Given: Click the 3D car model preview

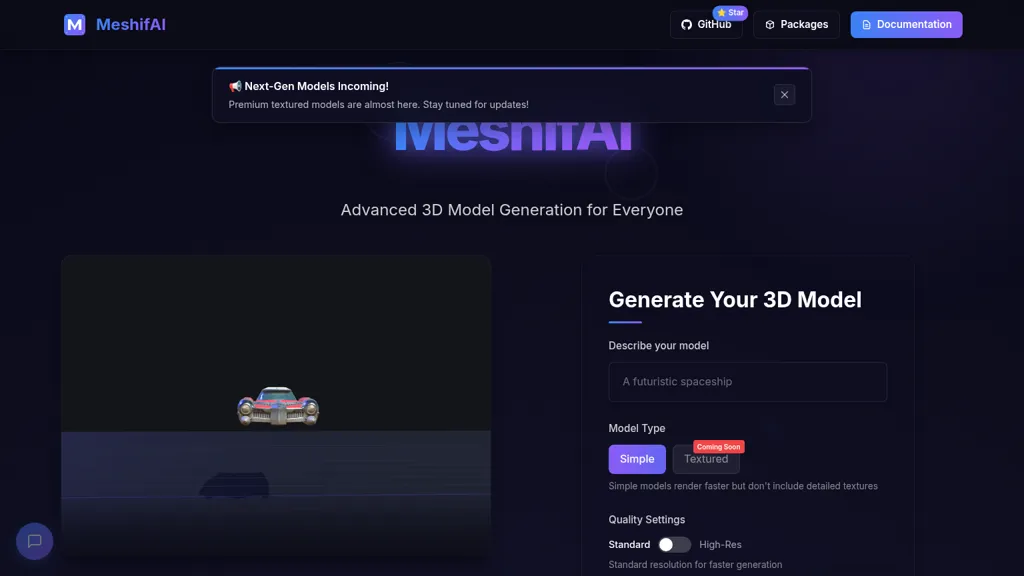Looking at the screenshot, I should (278, 406).
